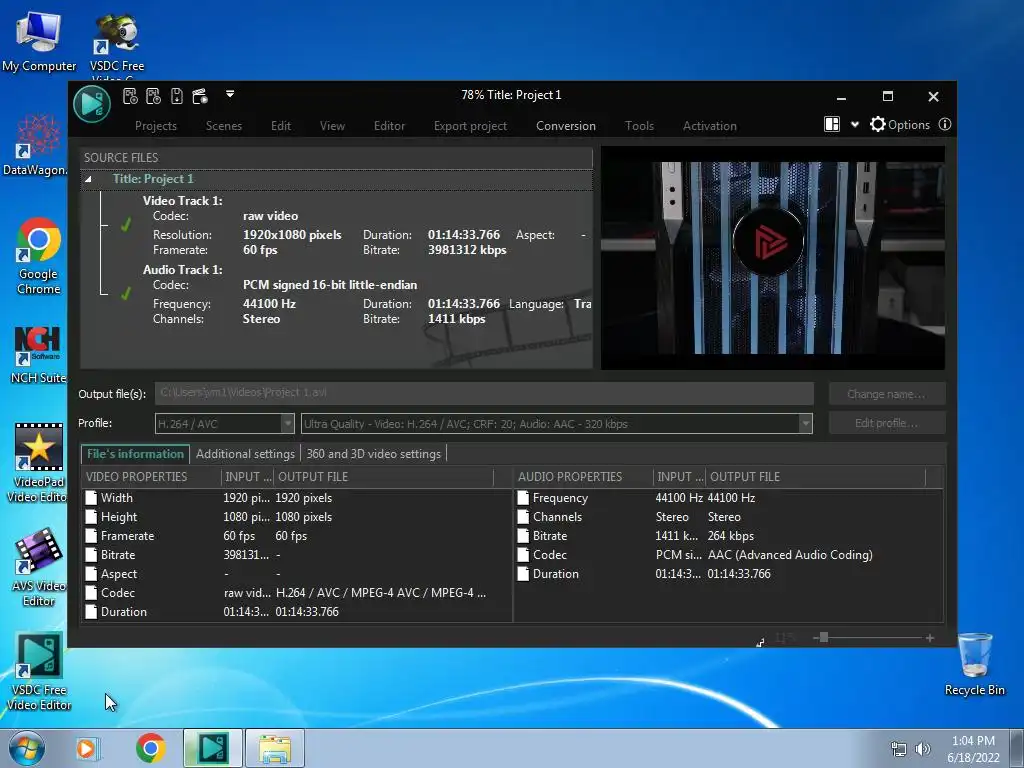Click the Edit profile button

[x=886, y=423]
